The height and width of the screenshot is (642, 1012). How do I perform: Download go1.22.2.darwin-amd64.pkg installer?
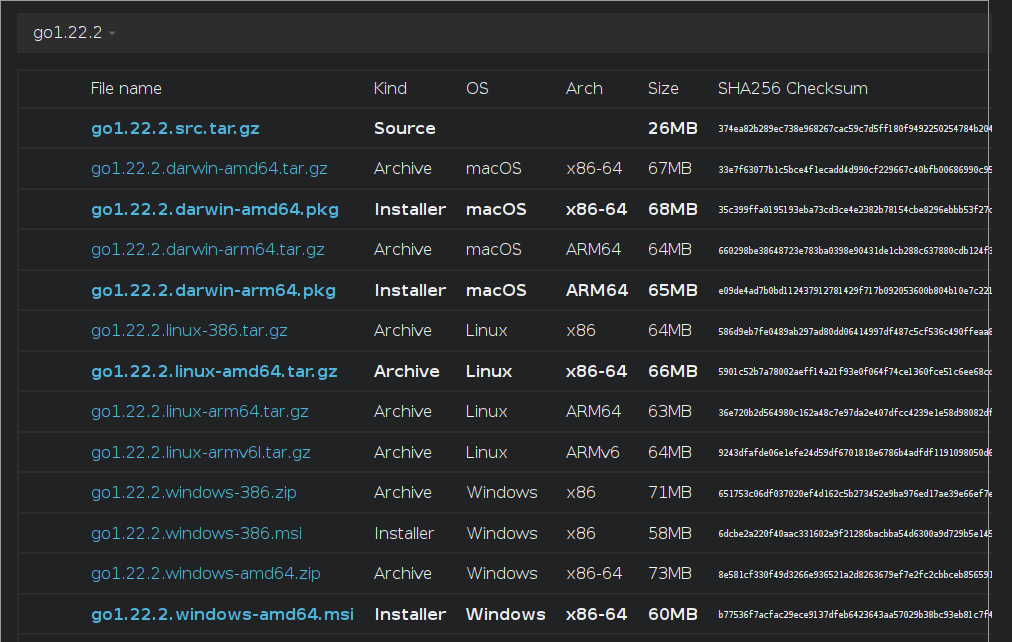(214, 209)
